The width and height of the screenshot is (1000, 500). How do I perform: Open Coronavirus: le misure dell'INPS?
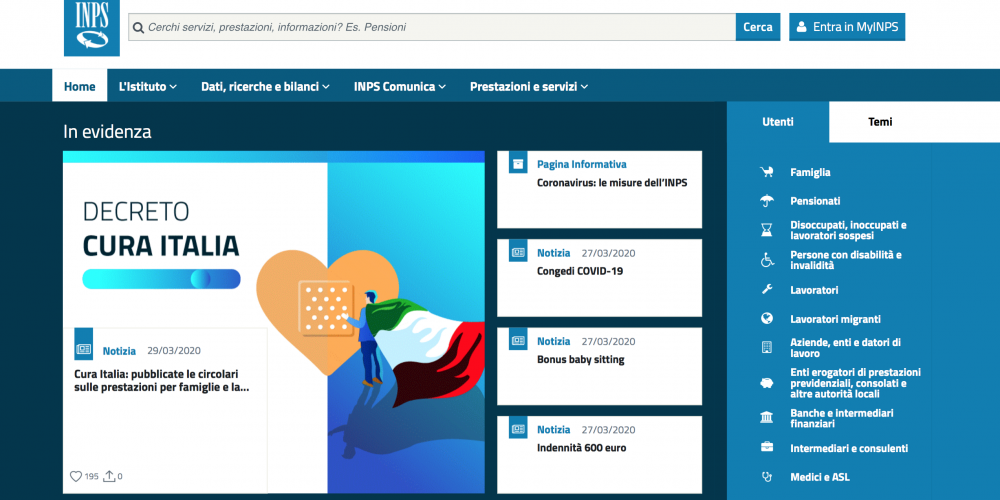click(612, 183)
